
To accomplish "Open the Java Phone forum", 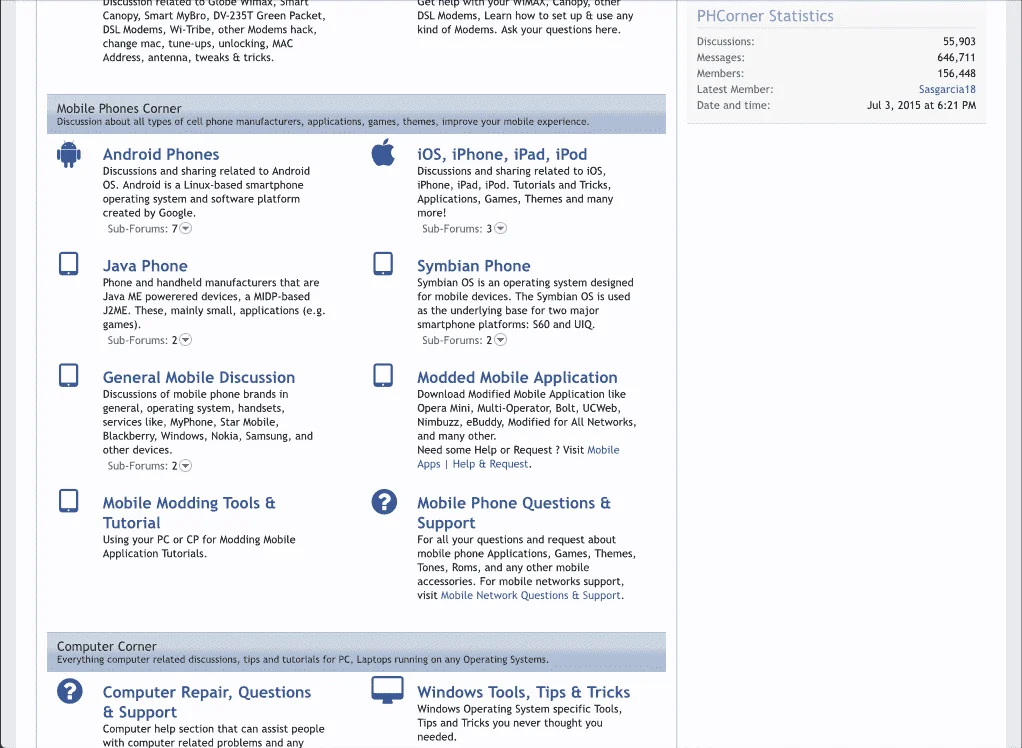I will tap(145, 266).
